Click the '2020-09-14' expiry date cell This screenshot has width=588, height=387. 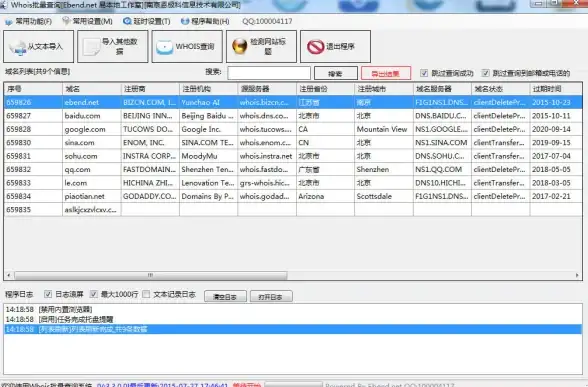[x=556, y=129]
